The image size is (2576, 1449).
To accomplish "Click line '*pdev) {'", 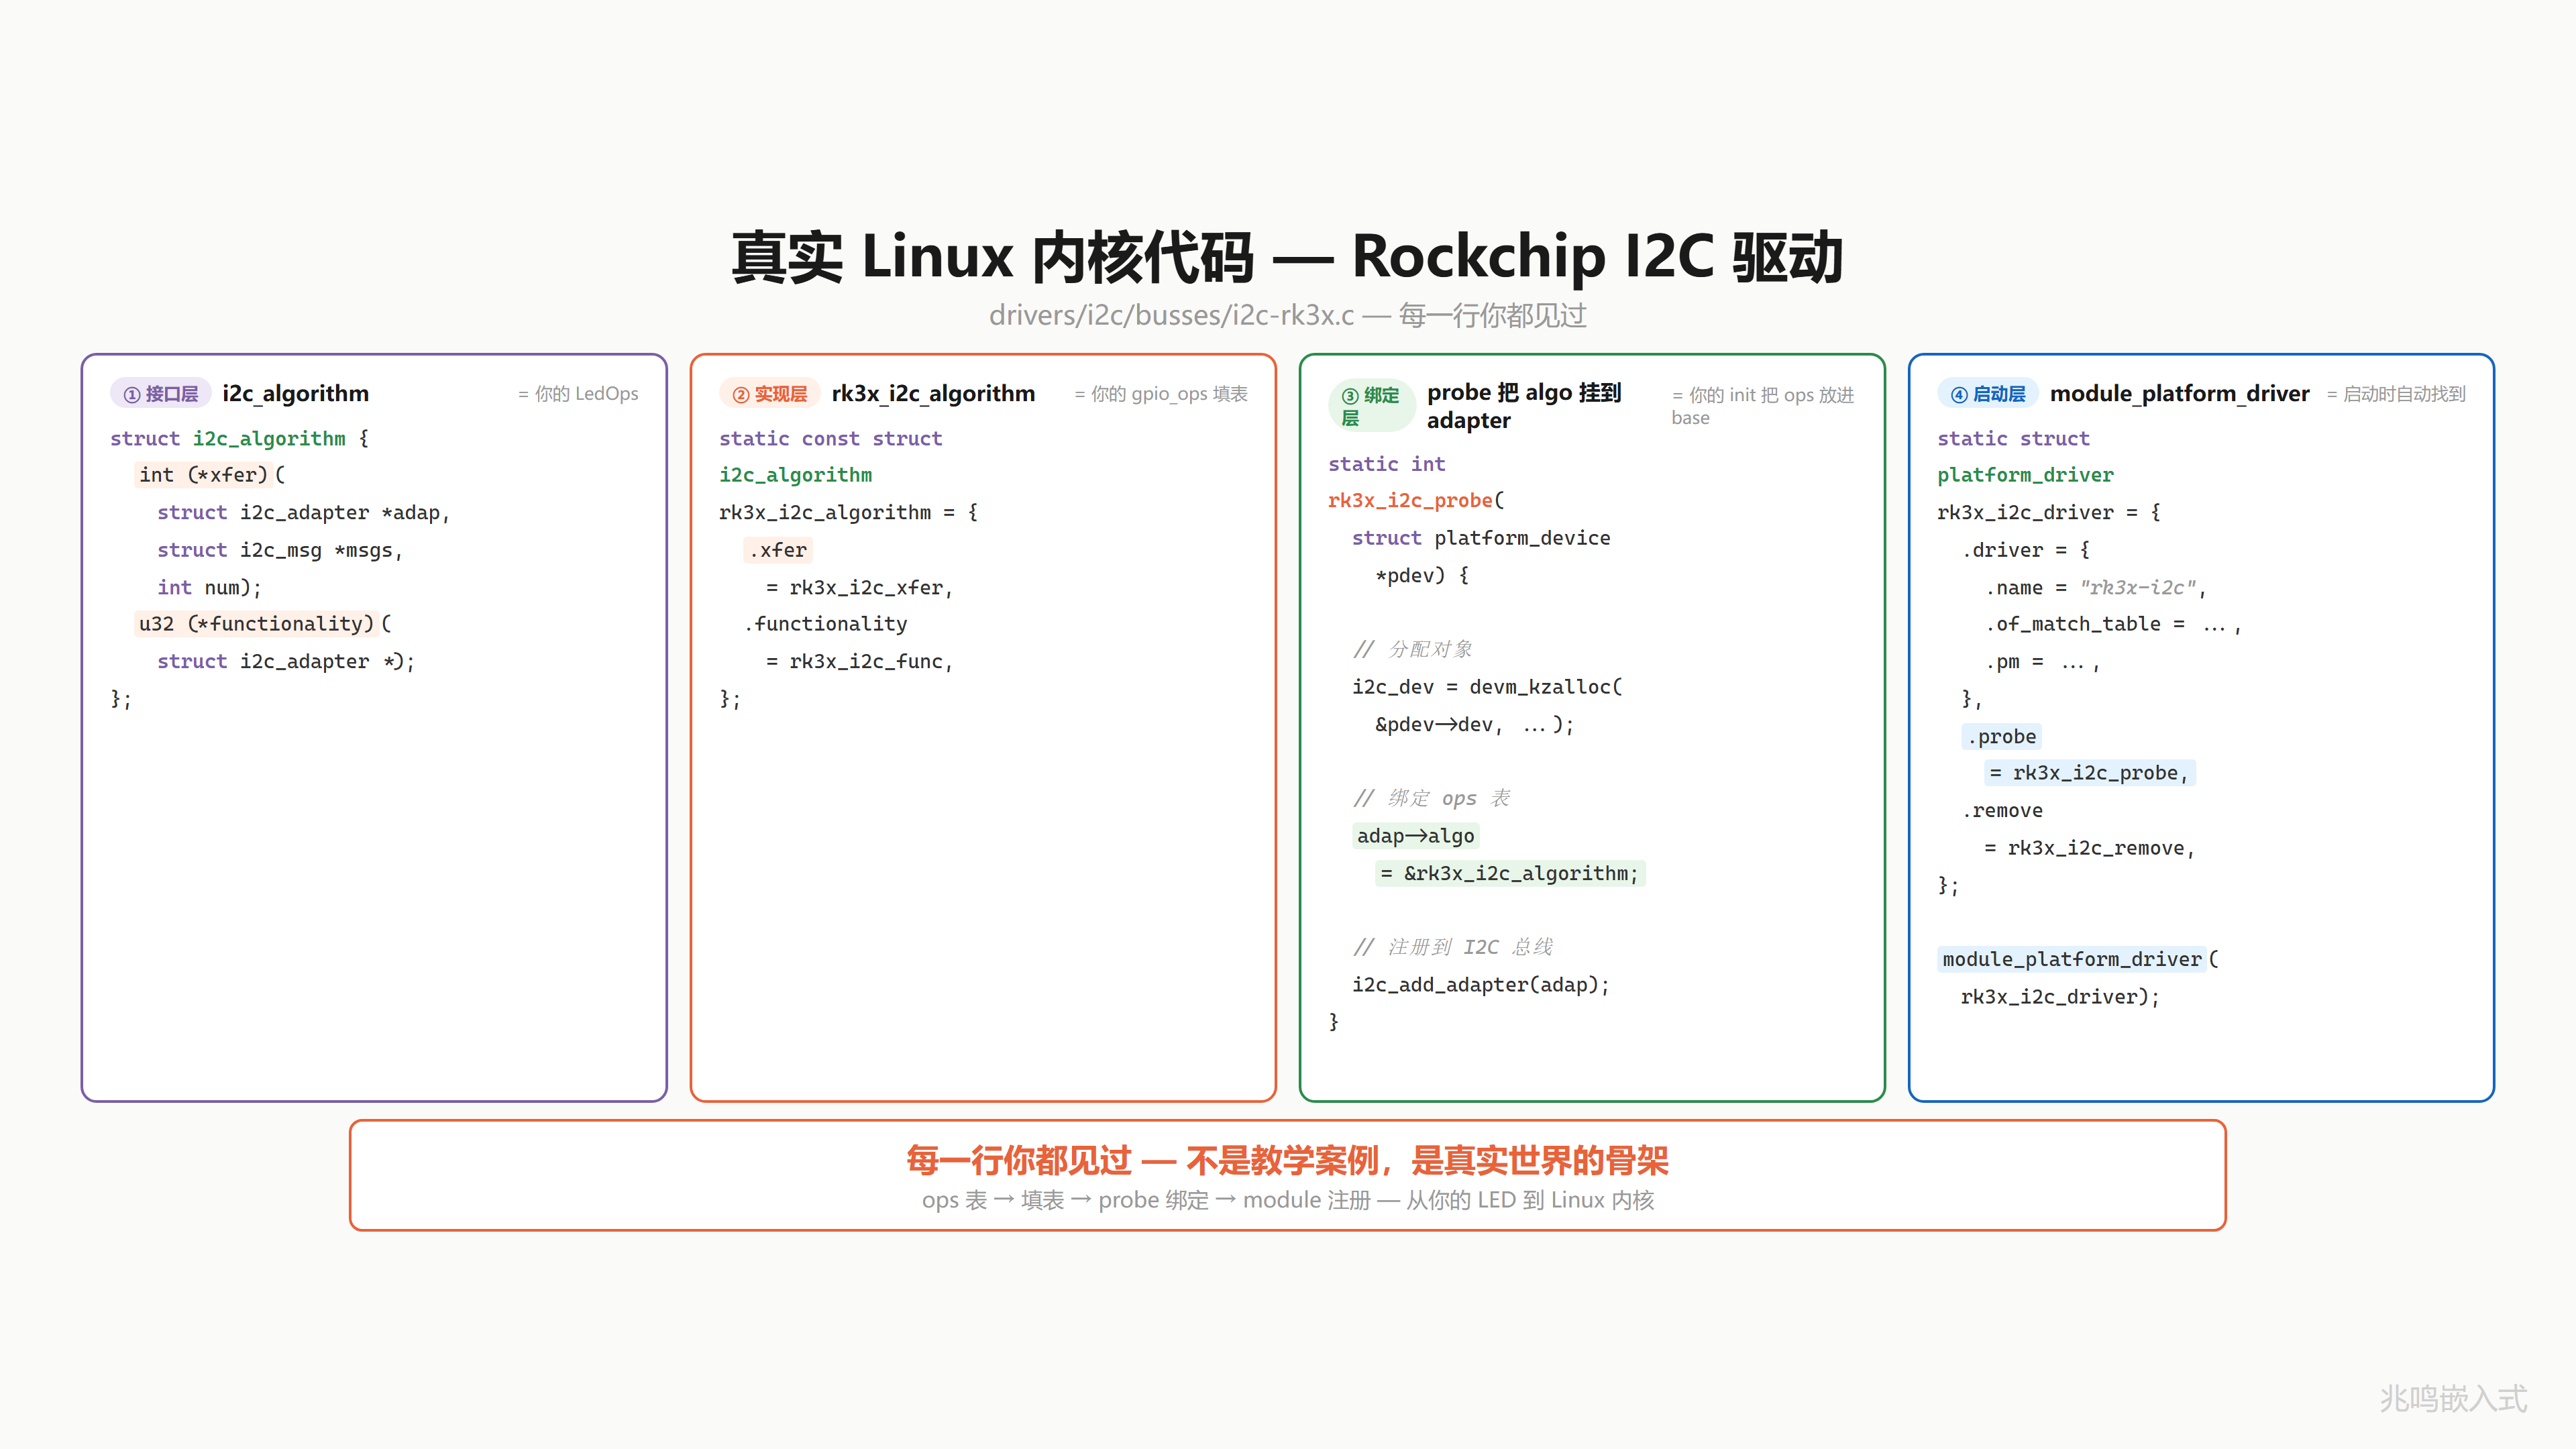I will 1422,575.
